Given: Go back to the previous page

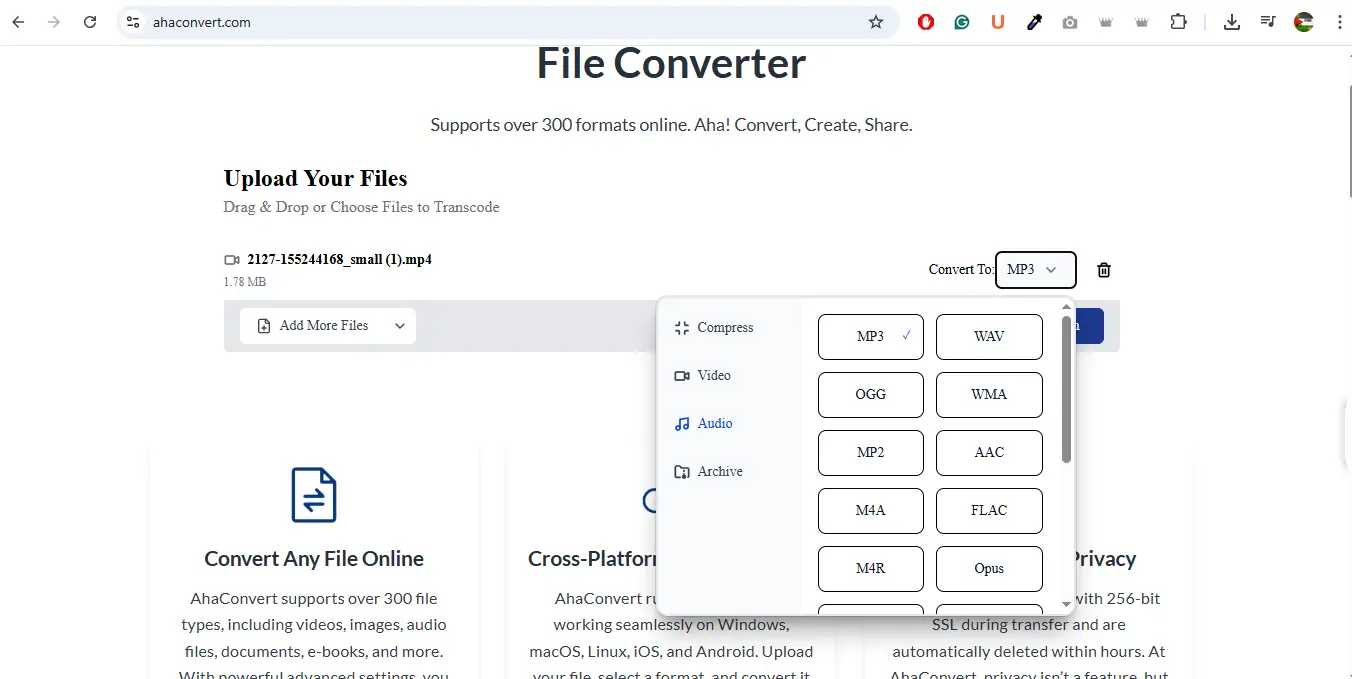Looking at the screenshot, I should tap(18, 22).
